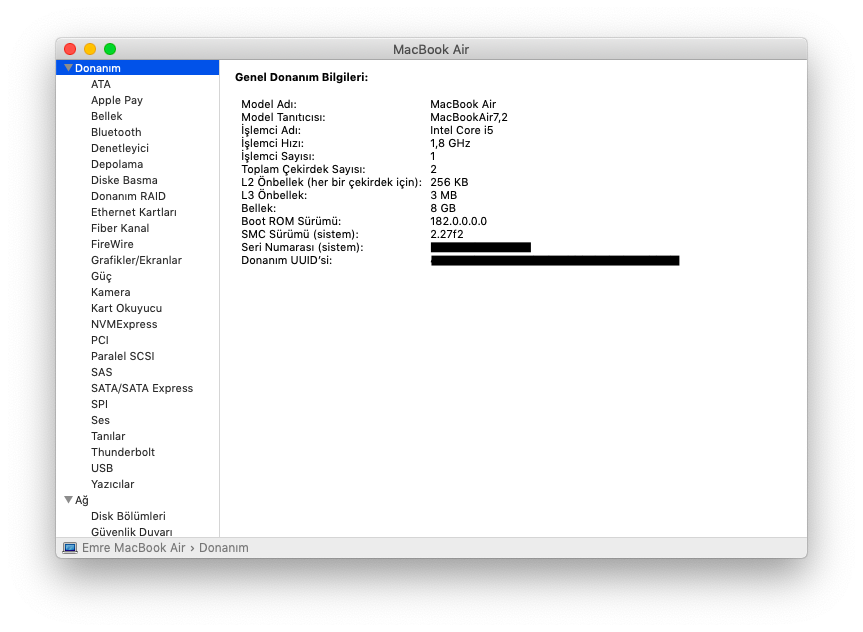
Task: Click the Donanım UUID'si label
Action: click(x=287, y=260)
